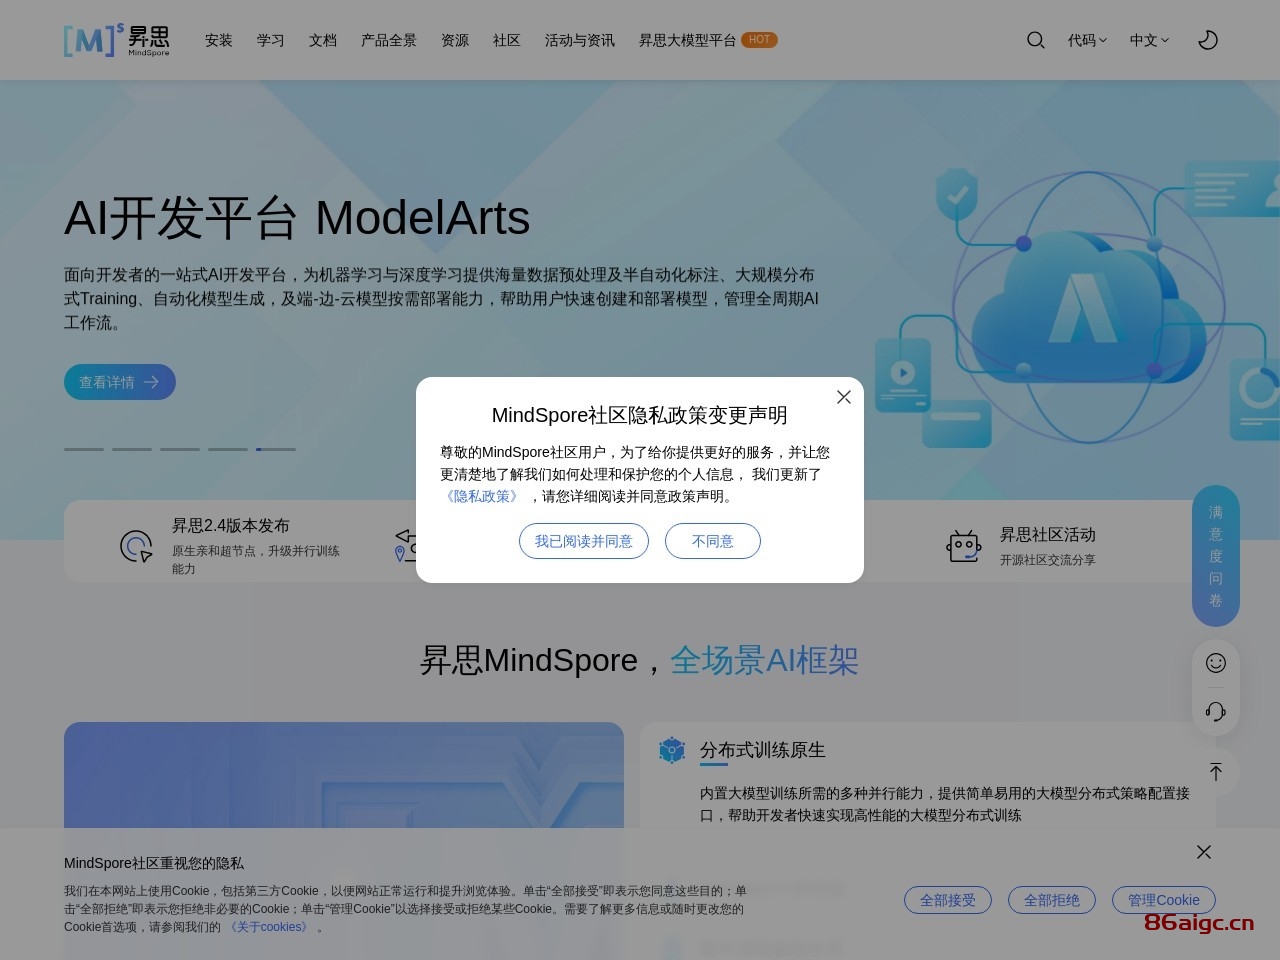
Task: Close the cookie banner
Action: (1204, 852)
